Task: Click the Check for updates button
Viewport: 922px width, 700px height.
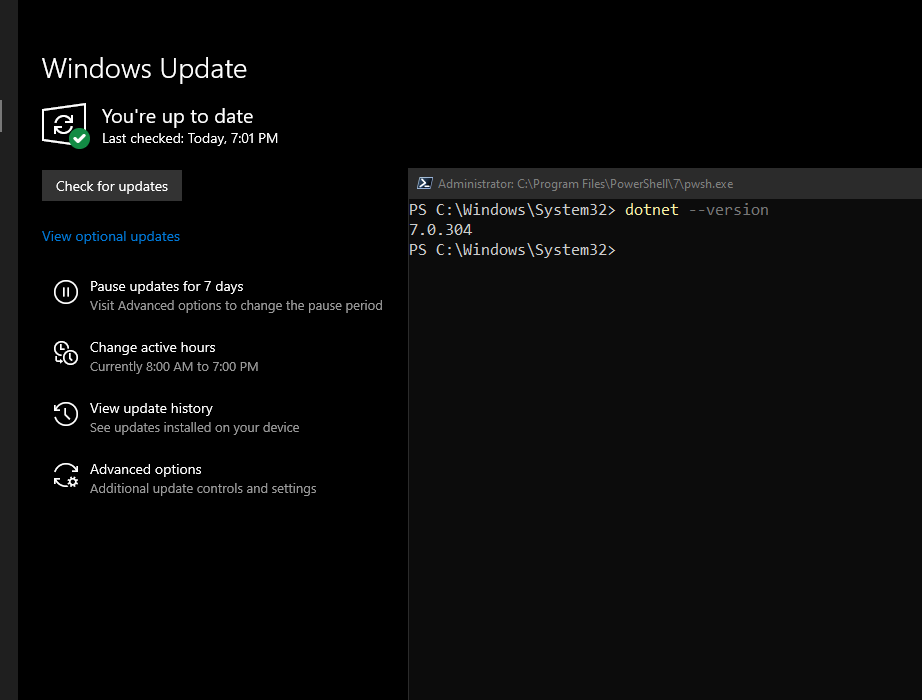Action: [x=112, y=186]
